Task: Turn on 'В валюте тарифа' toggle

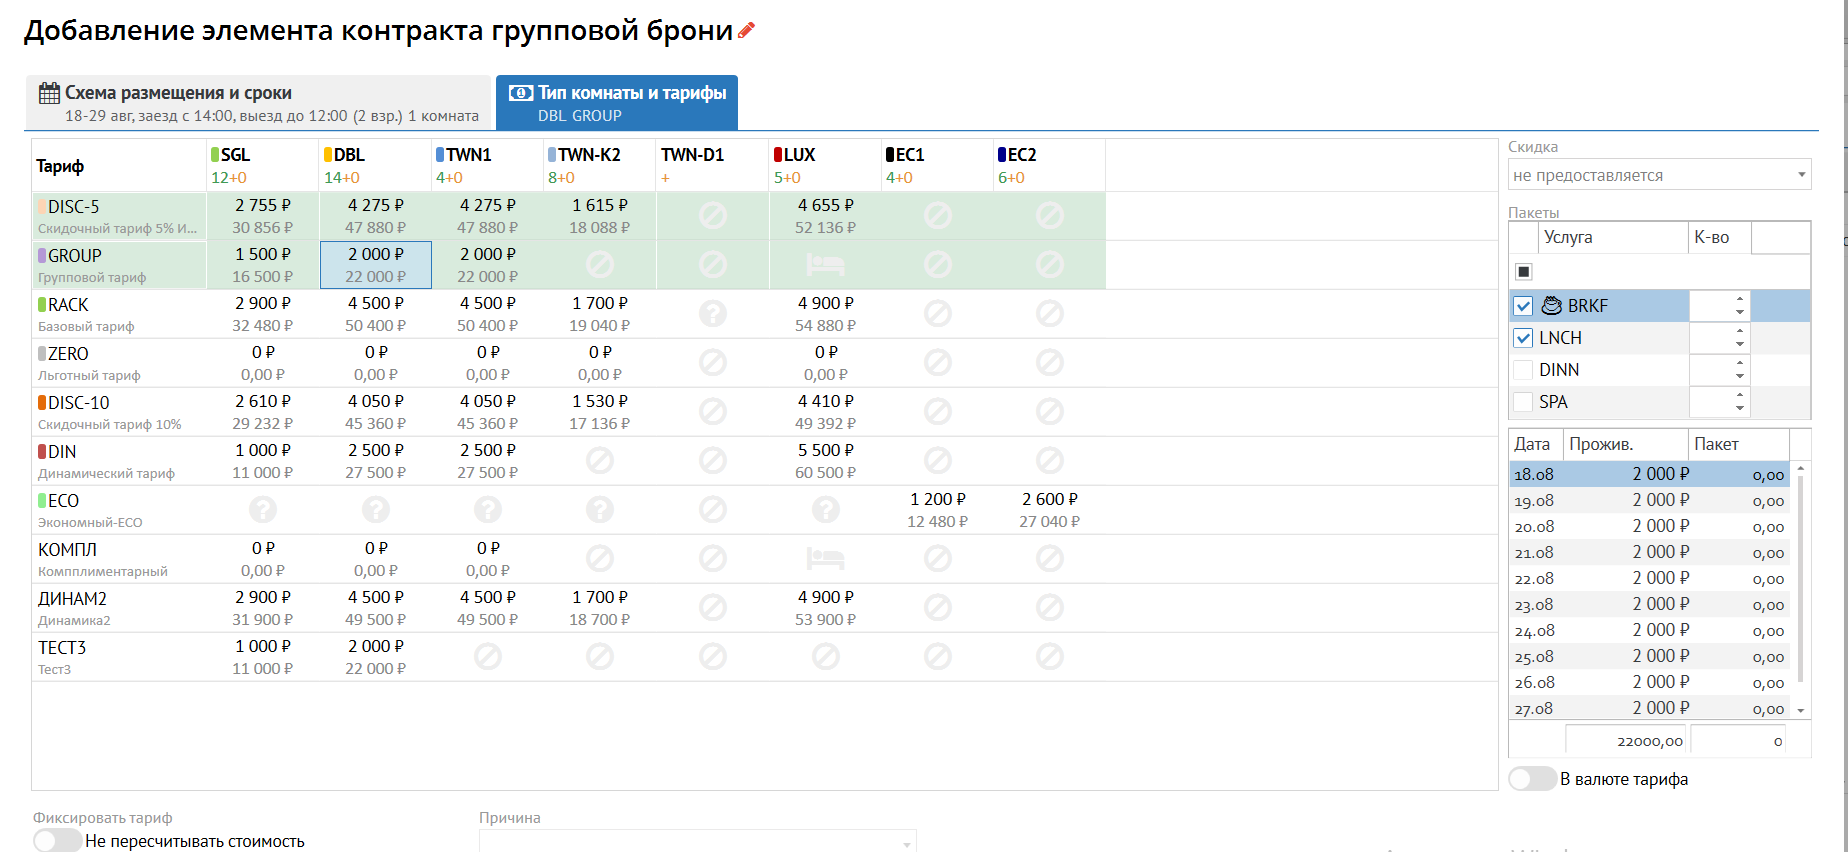Action: pos(1532,779)
